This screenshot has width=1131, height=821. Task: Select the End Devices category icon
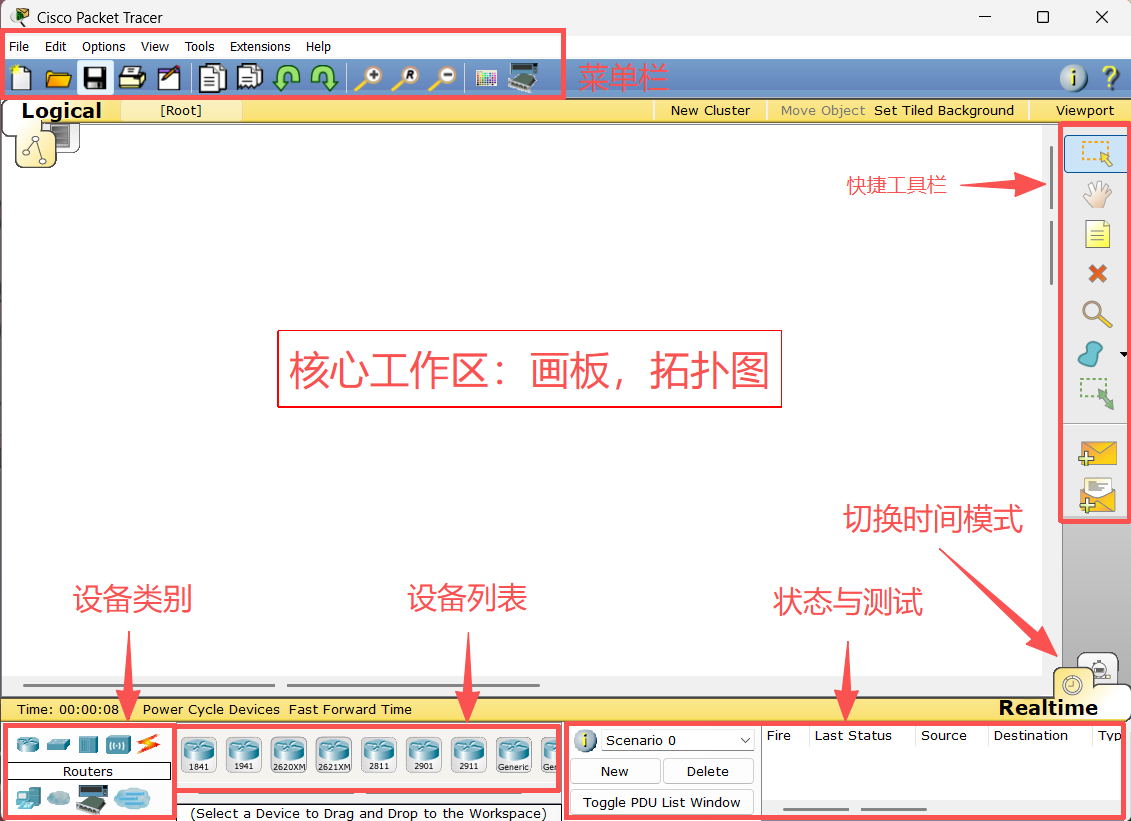[29, 798]
